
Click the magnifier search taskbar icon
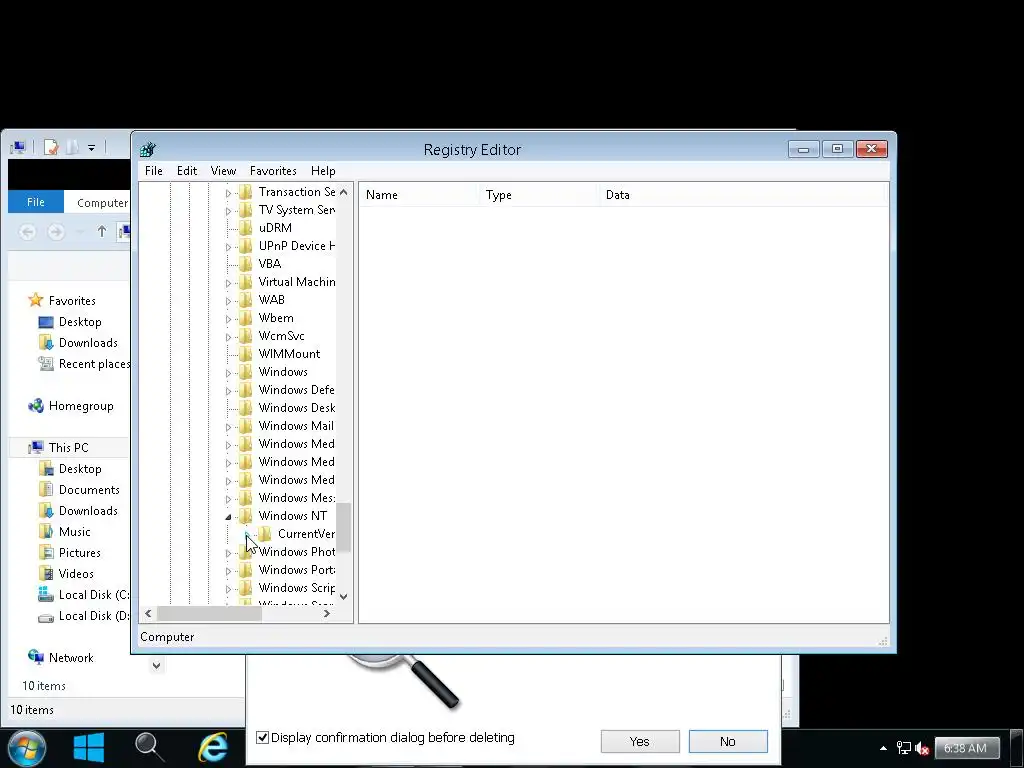(x=150, y=748)
